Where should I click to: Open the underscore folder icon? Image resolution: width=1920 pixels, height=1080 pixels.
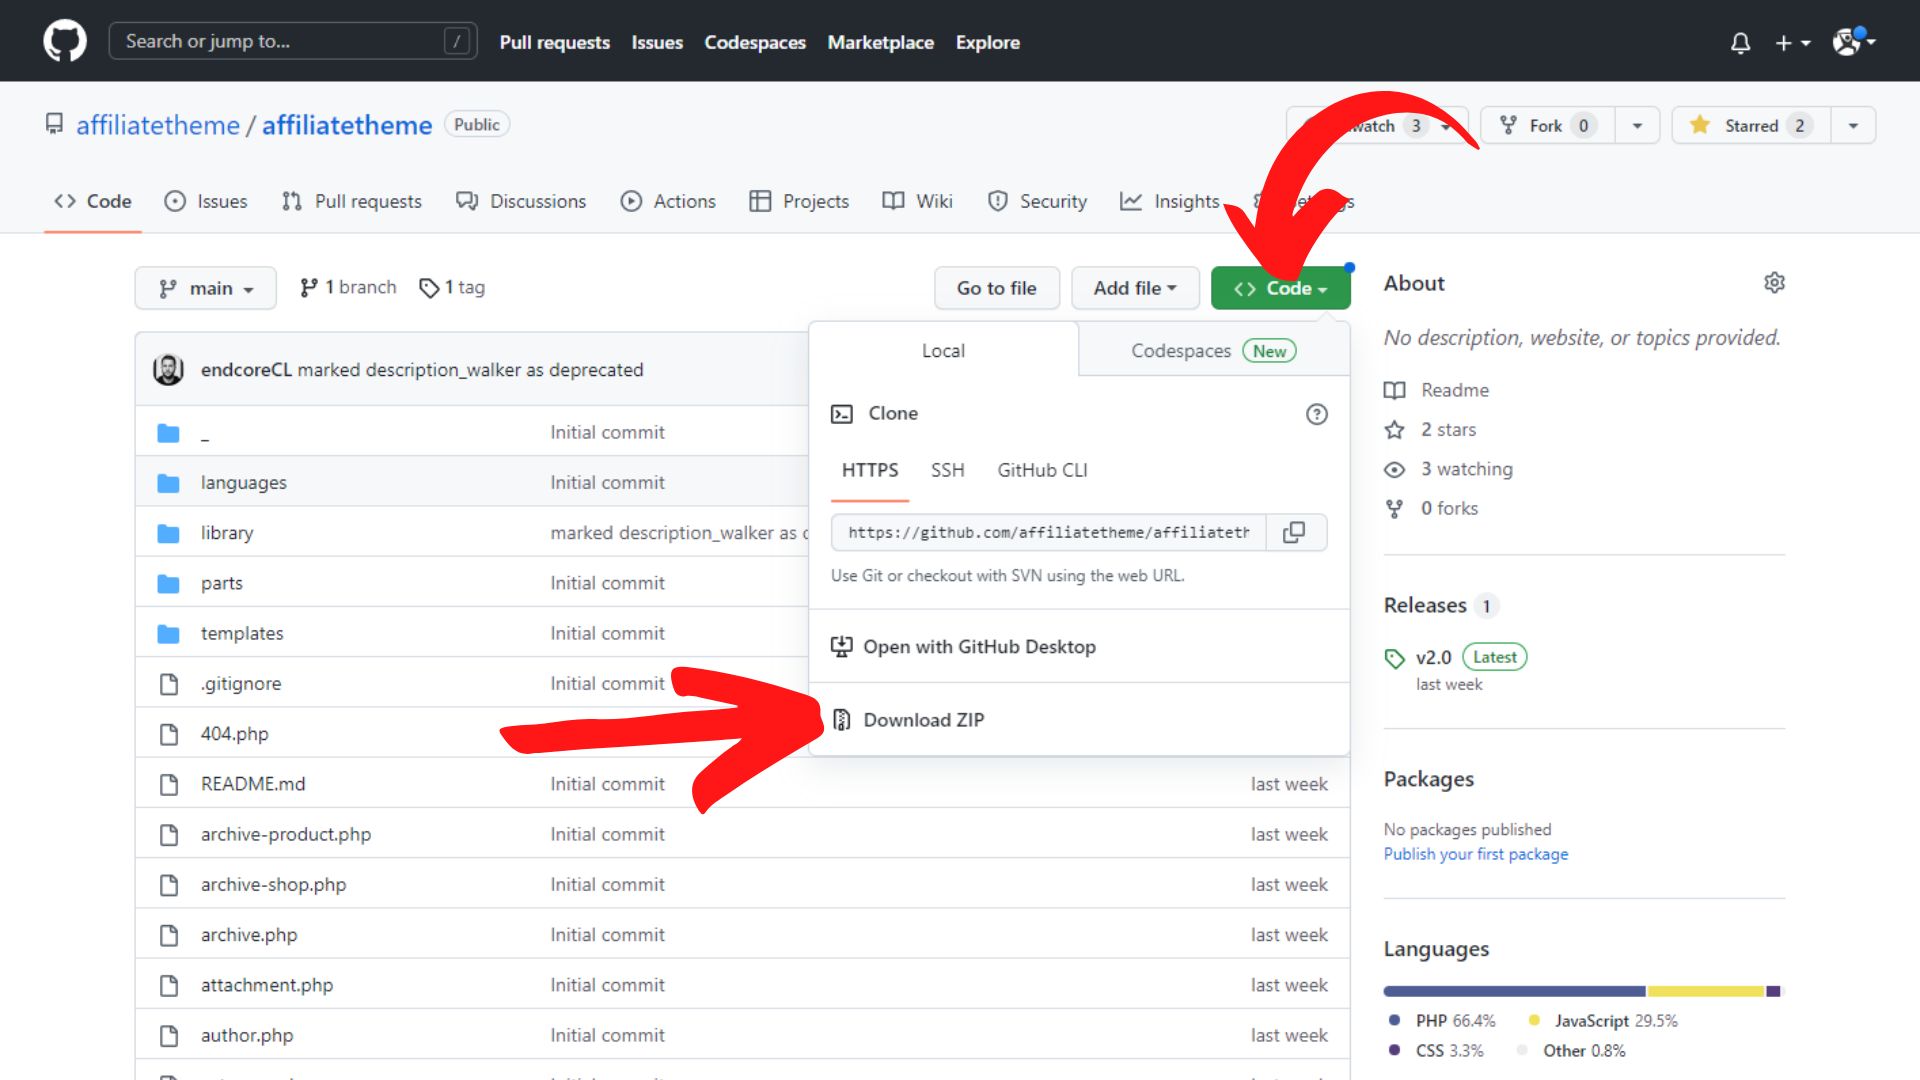[168, 433]
